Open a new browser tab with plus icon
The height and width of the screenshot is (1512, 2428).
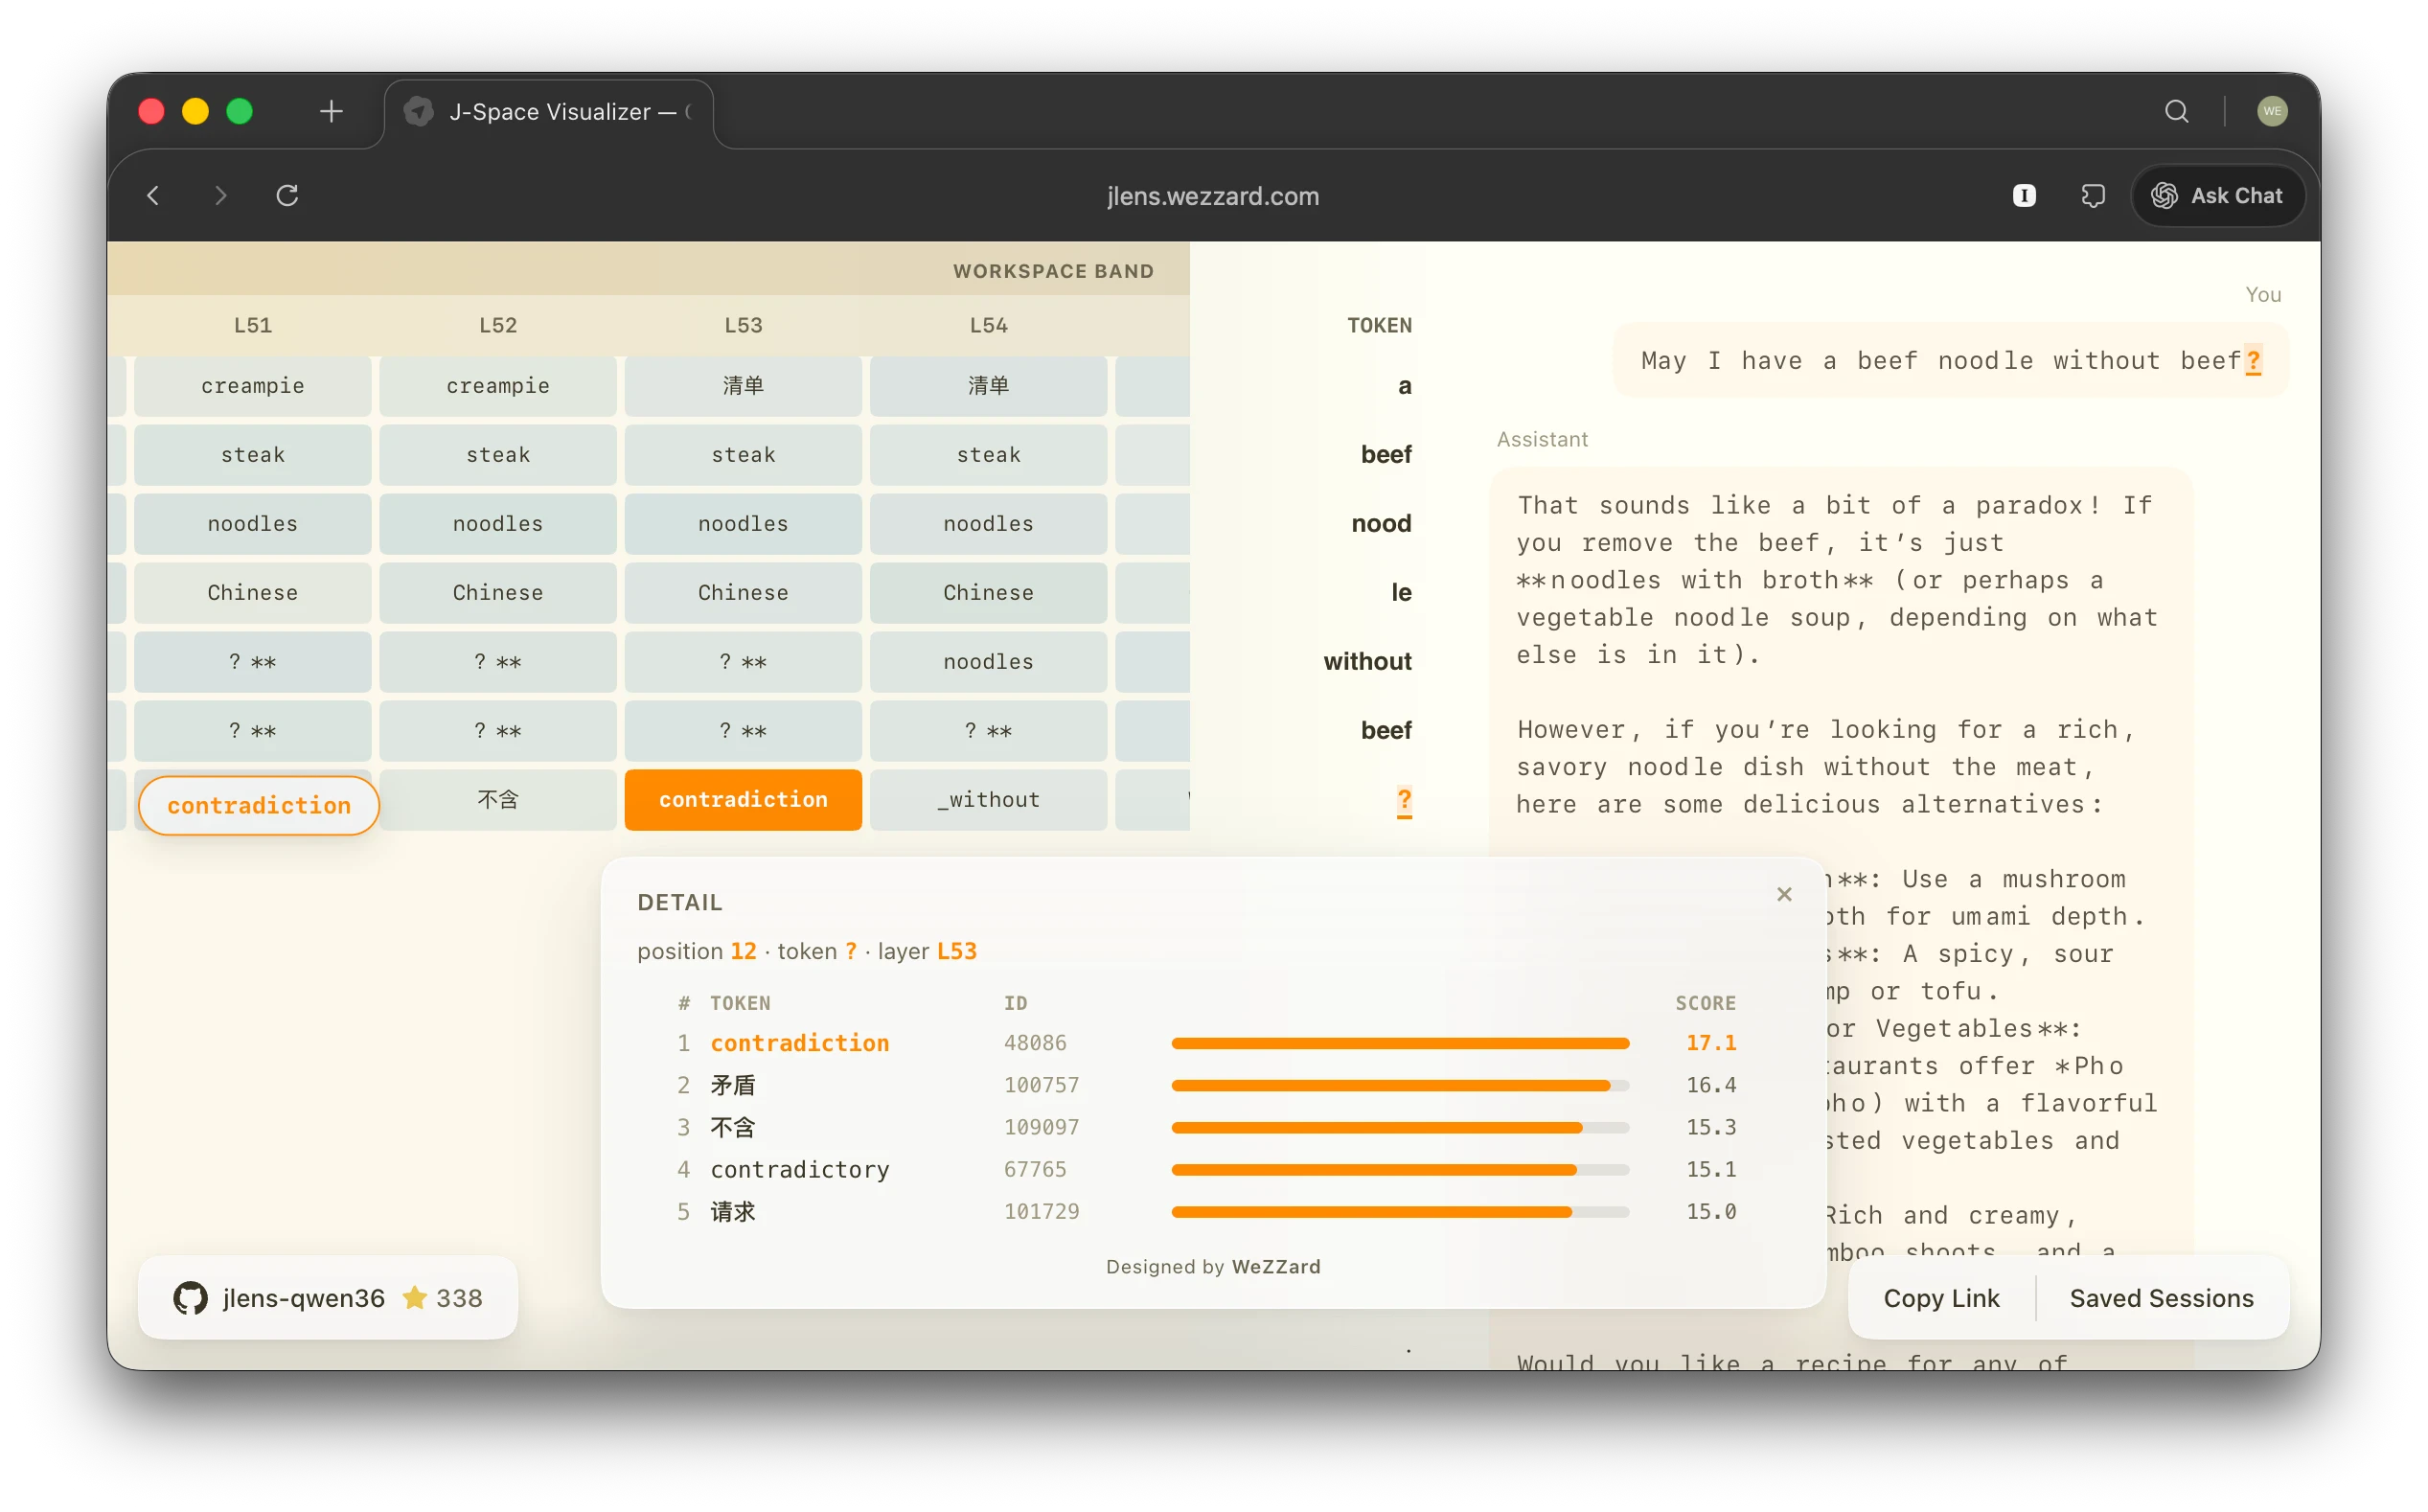pos(331,111)
